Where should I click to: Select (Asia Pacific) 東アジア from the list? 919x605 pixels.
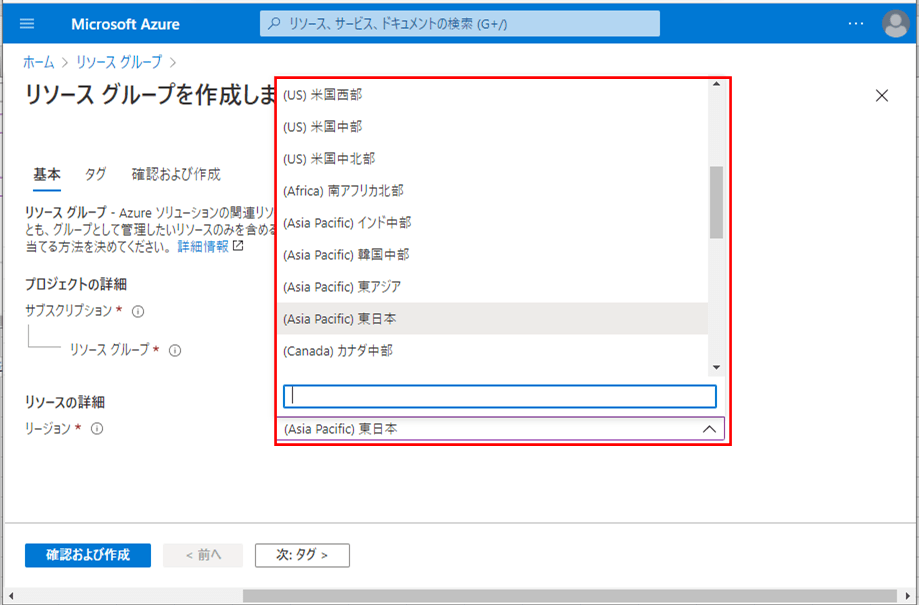click(343, 287)
